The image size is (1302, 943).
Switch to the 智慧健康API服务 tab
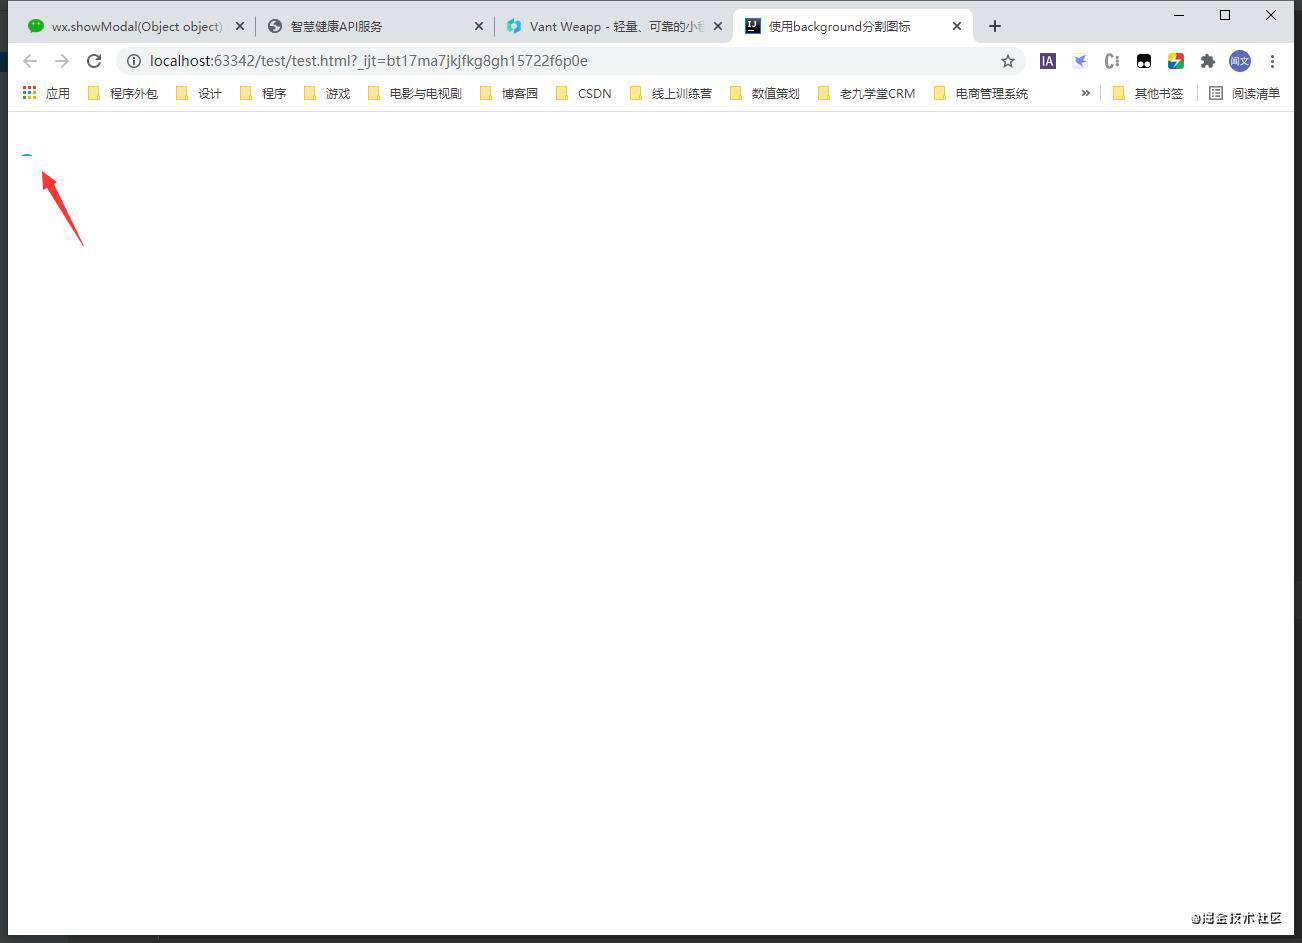374,26
